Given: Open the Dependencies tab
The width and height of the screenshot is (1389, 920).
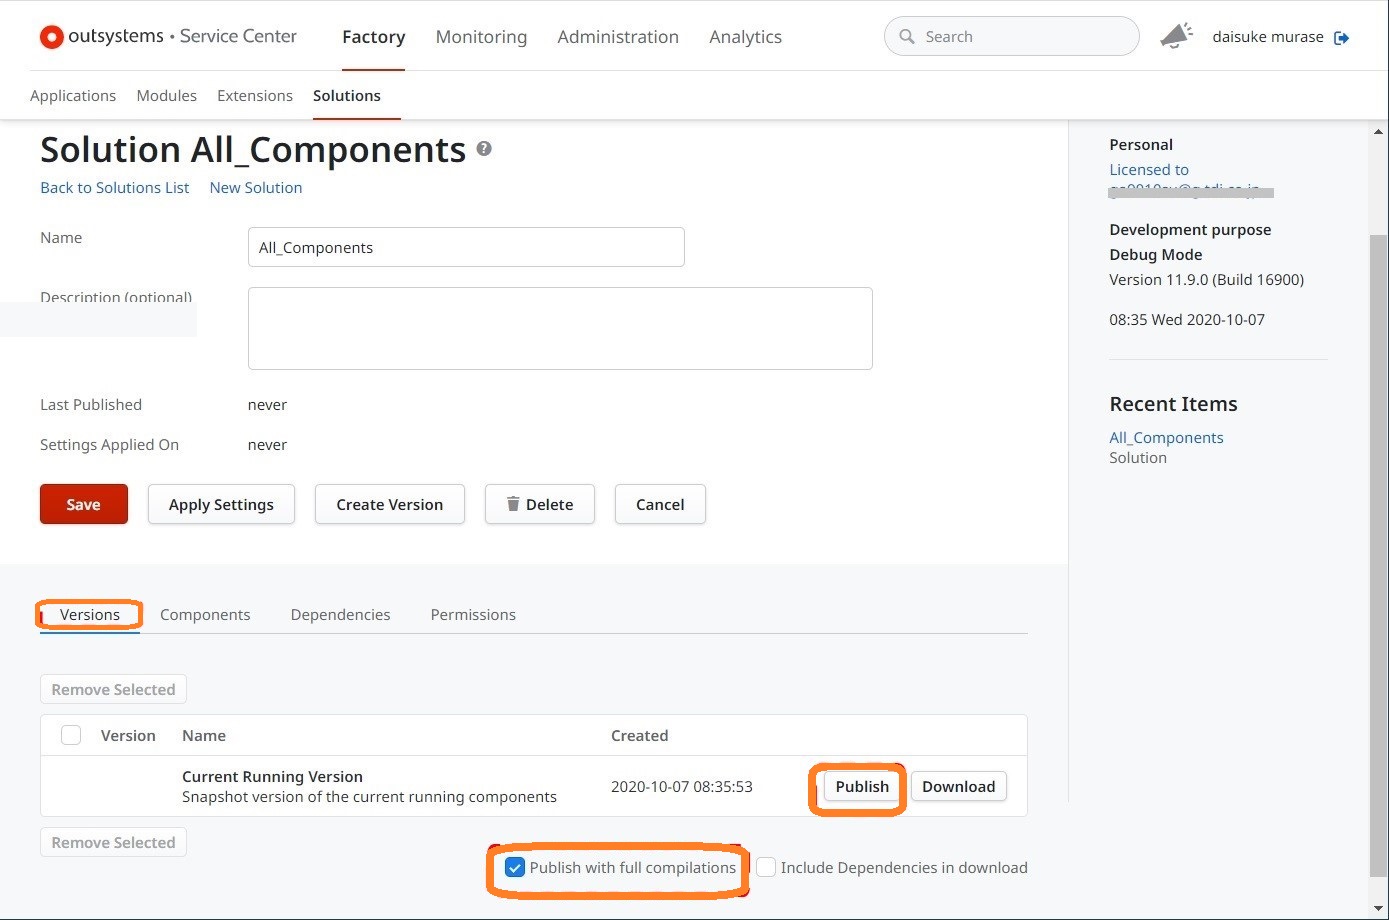Looking at the screenshot, I should tap(340, 615).
